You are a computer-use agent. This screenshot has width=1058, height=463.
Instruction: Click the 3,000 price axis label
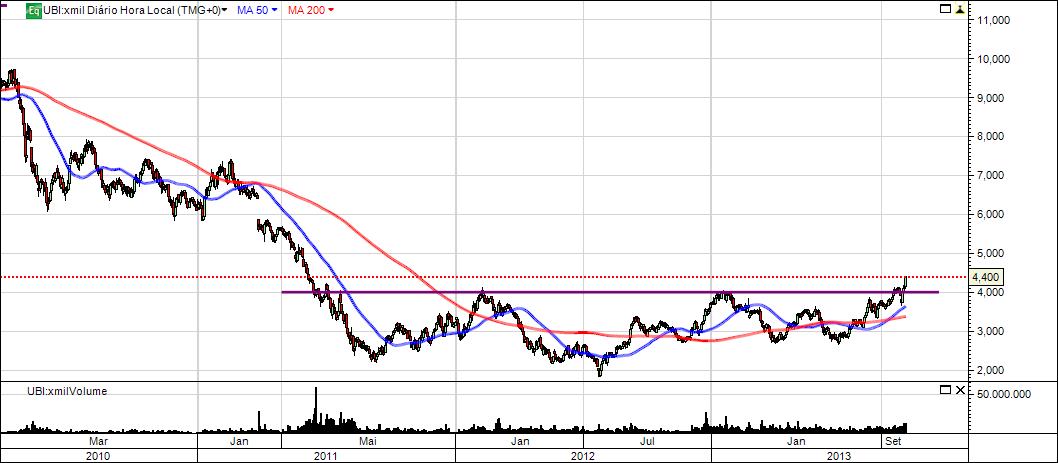pyautogui.click(x=992, y=331)
